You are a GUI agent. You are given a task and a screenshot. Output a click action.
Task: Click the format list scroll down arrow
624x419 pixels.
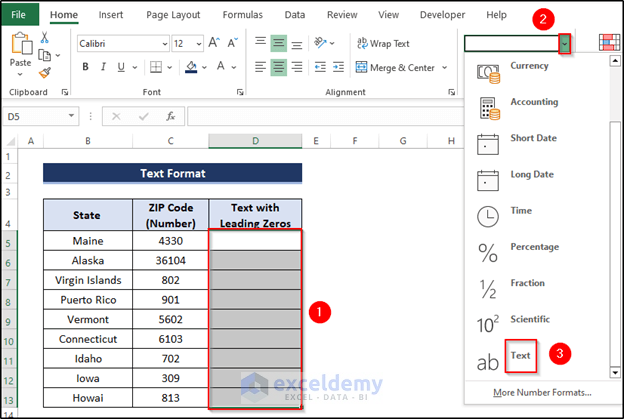pyautogui.click(x=615, y=373)
